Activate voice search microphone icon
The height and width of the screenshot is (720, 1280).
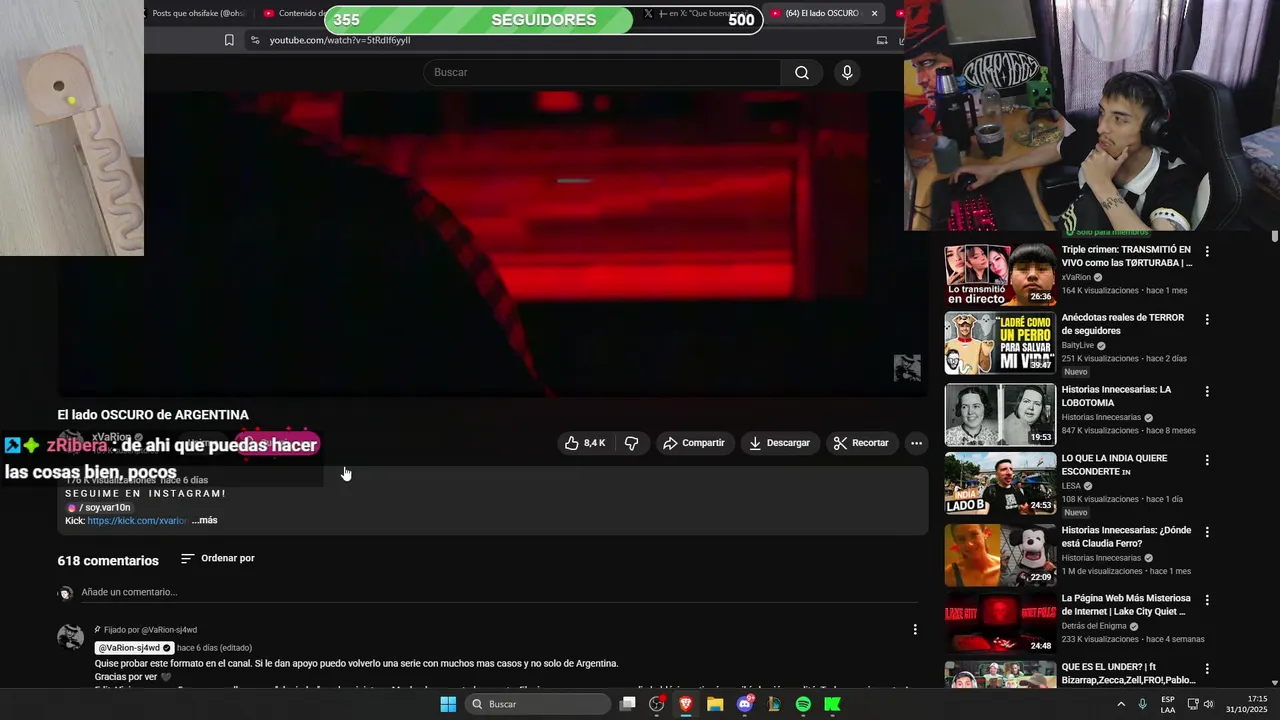(847, 72)
